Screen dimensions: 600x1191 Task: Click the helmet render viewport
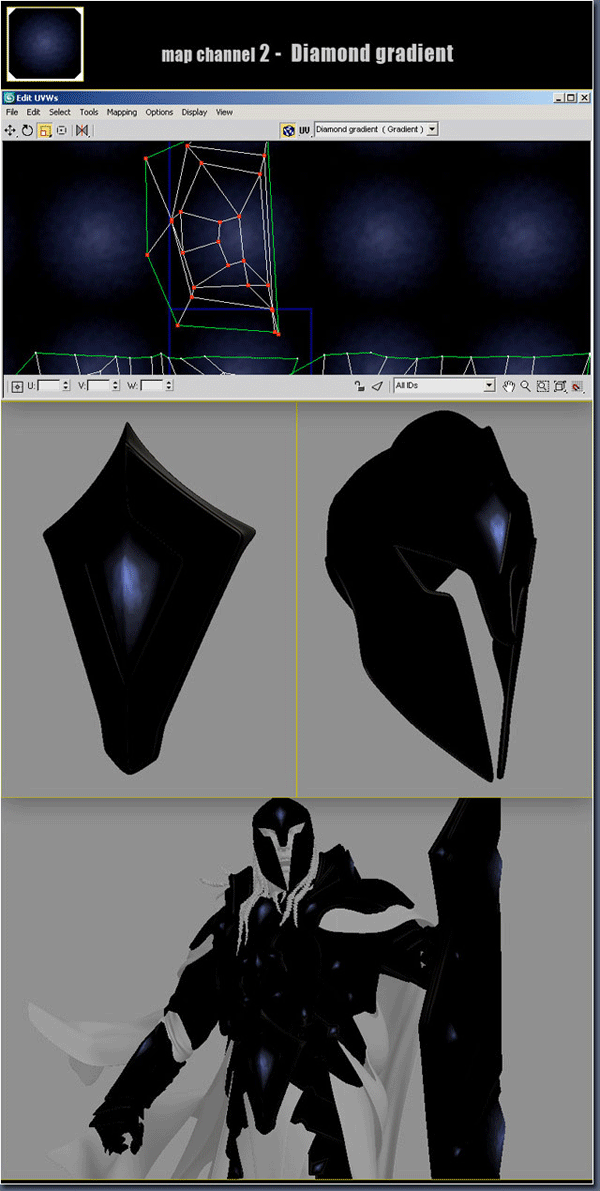pyautogui.click(x=444, y=599)
